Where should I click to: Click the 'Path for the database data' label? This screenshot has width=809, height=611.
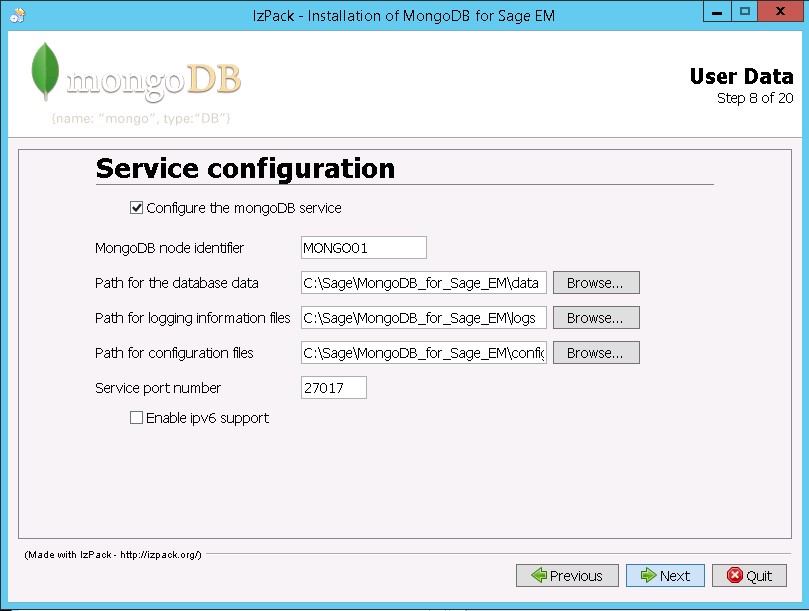click(176, 283)
